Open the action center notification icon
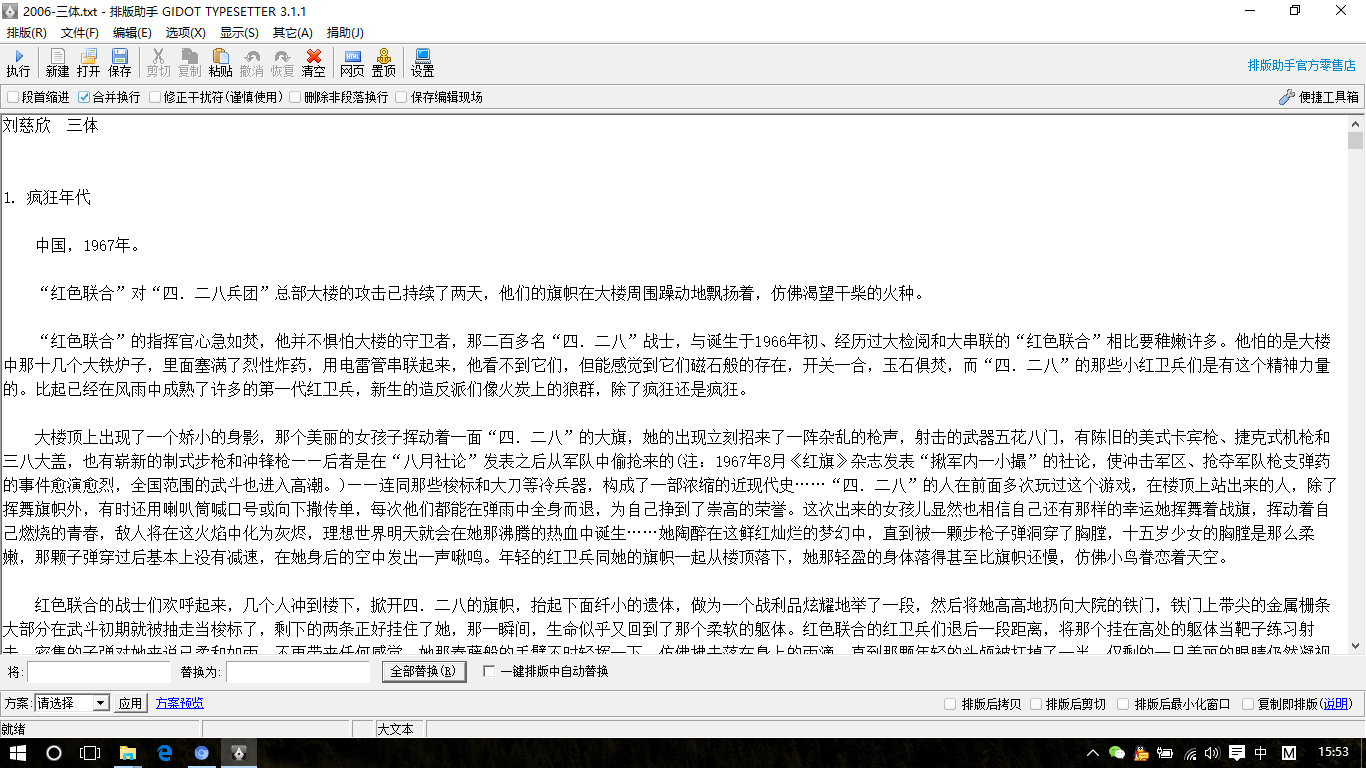Screen dimensions: 1366x768 point(1237,753)
